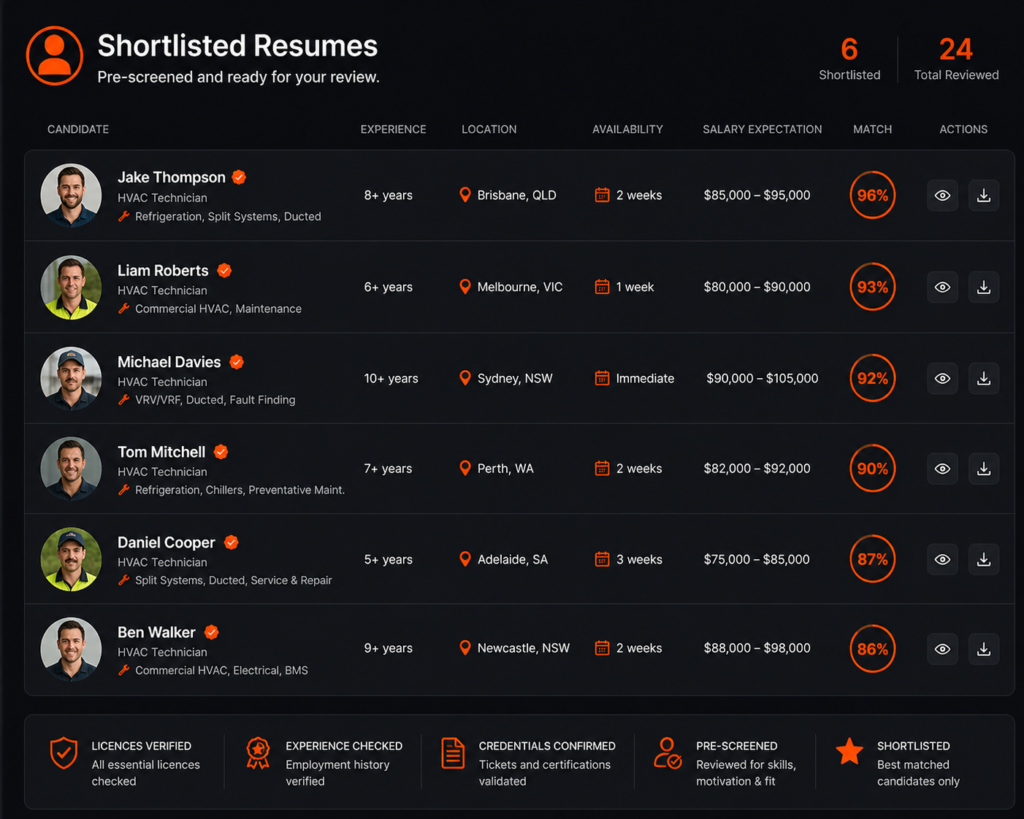Click Jake Thompson's 96% match ring
Image resolution: width=1024 pixels, height=819 pixels.
pyautogui.click(x=872, y=196)
